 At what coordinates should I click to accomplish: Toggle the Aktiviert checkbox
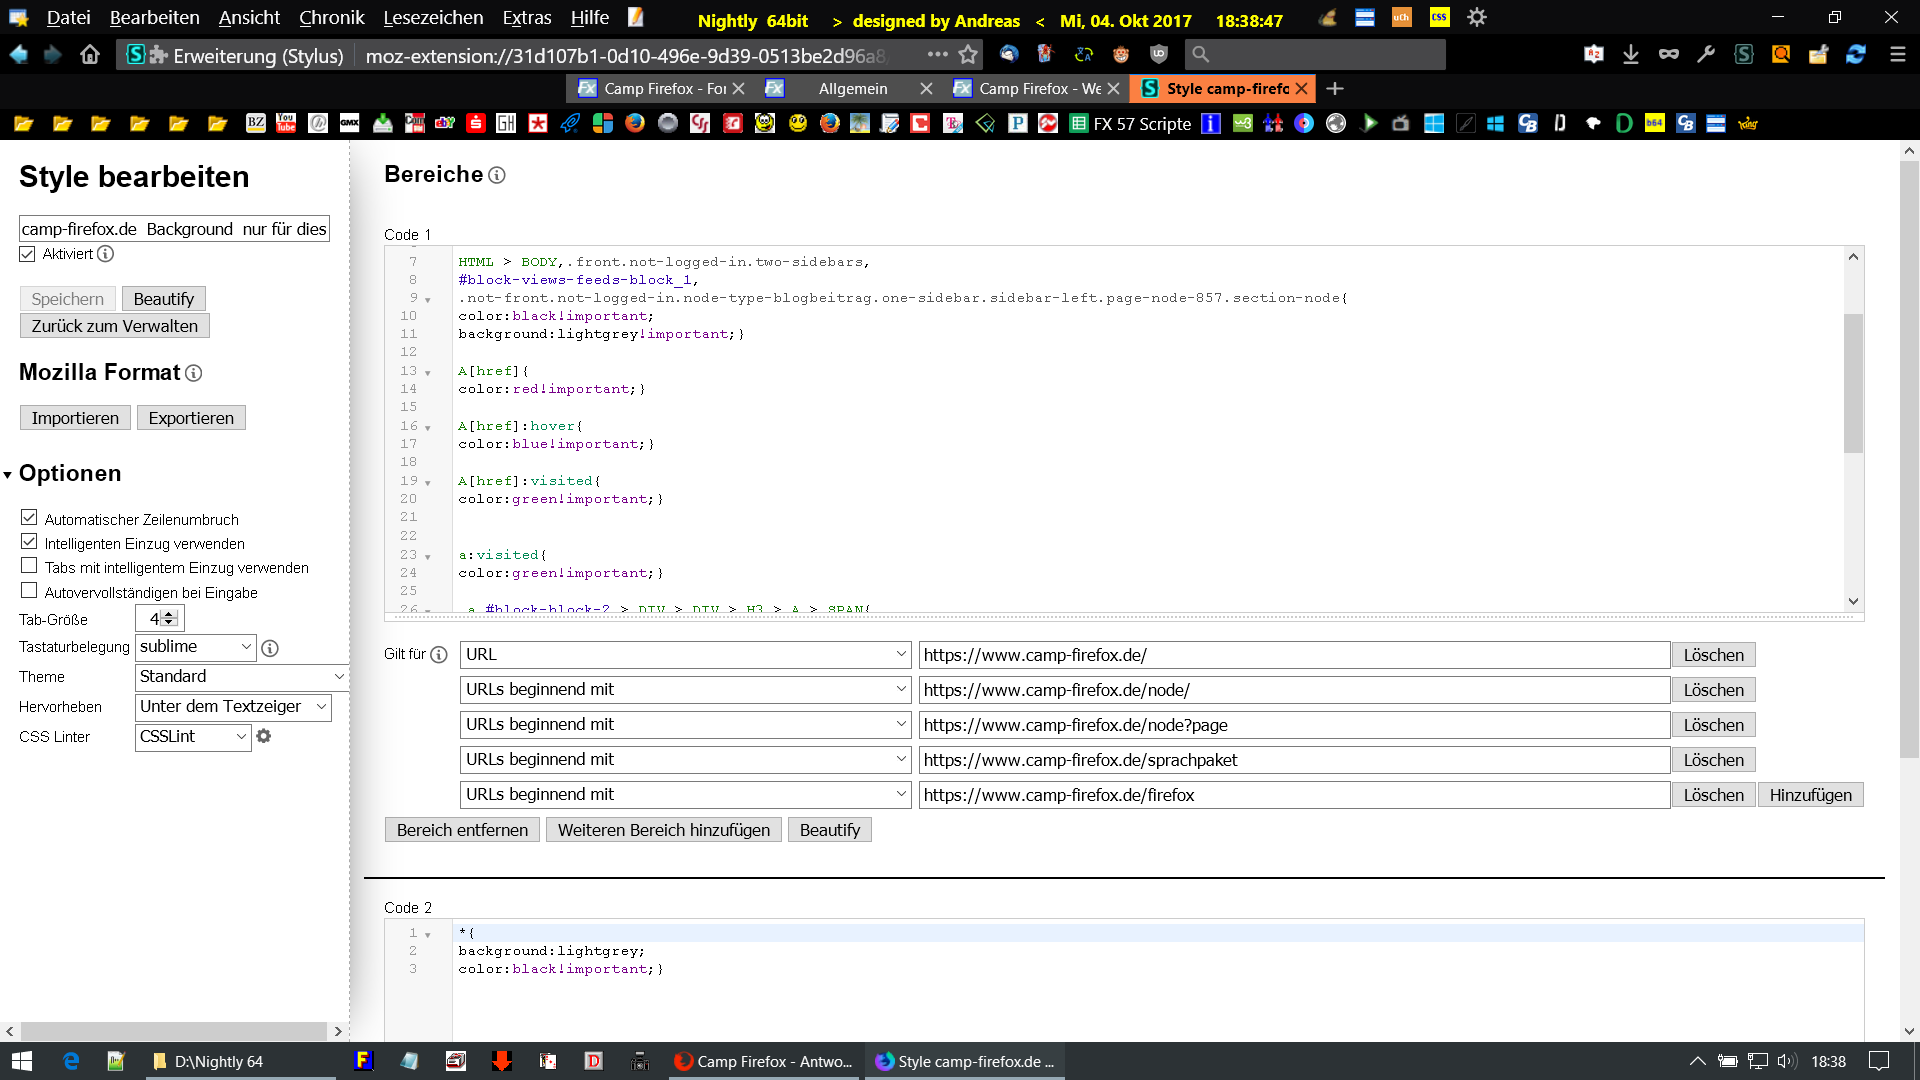28,254
